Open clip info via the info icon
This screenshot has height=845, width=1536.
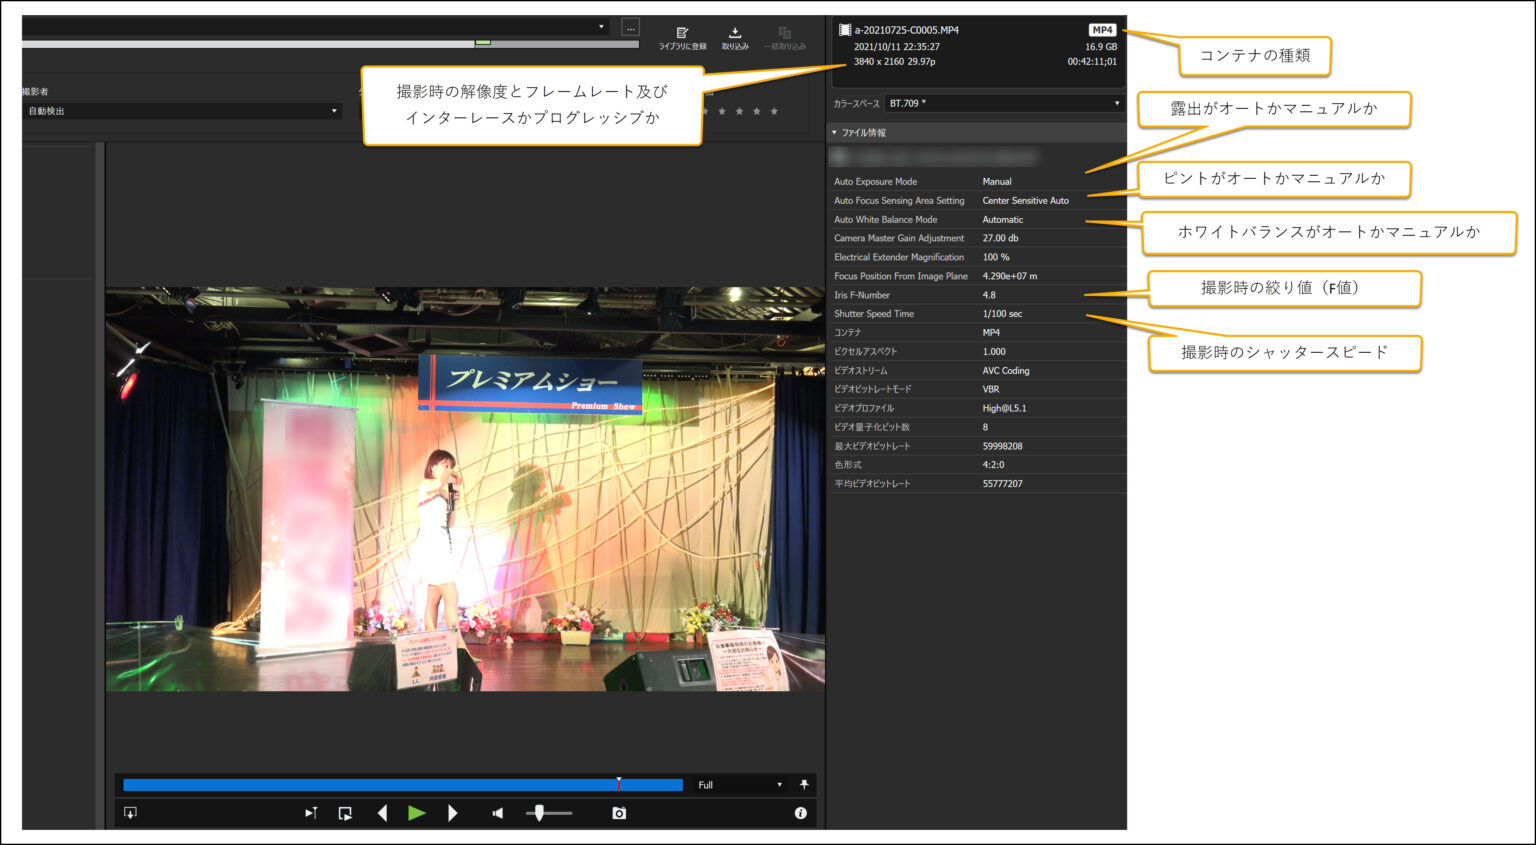[x=800, y=813]
